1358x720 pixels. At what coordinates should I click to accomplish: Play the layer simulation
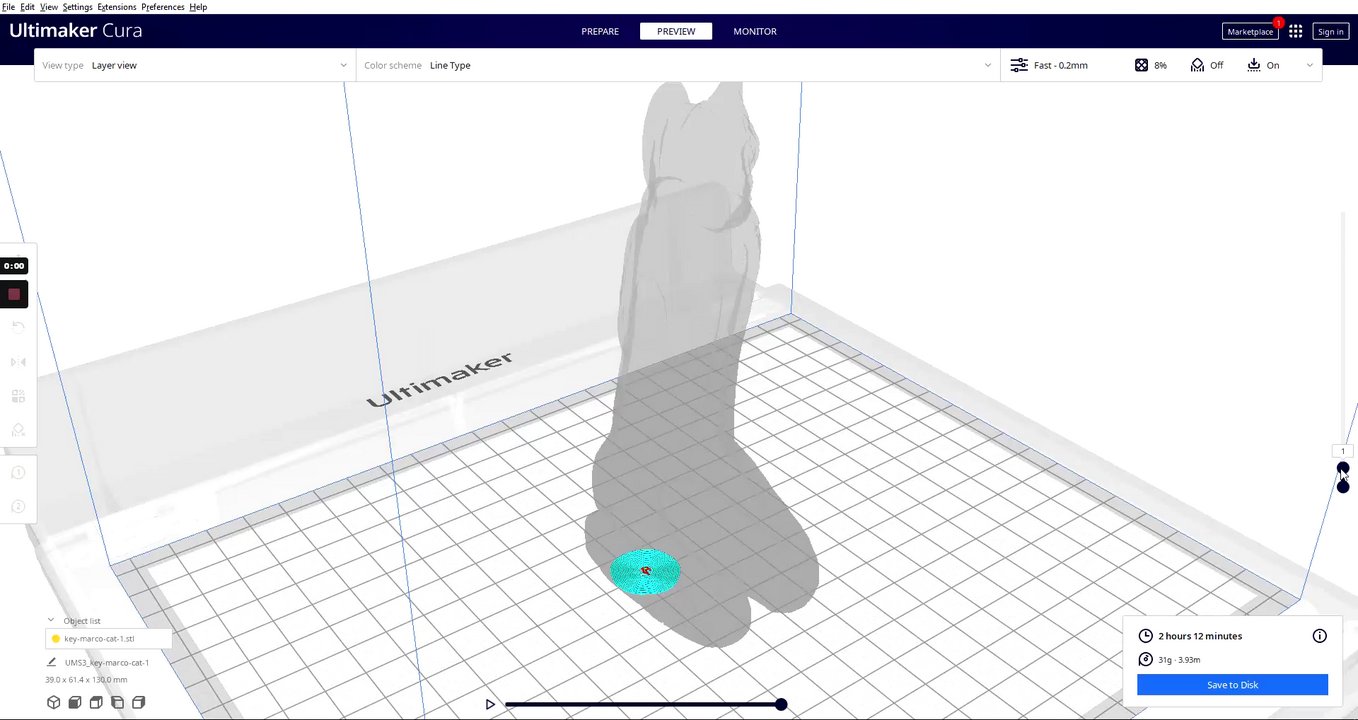pos(490,704)
